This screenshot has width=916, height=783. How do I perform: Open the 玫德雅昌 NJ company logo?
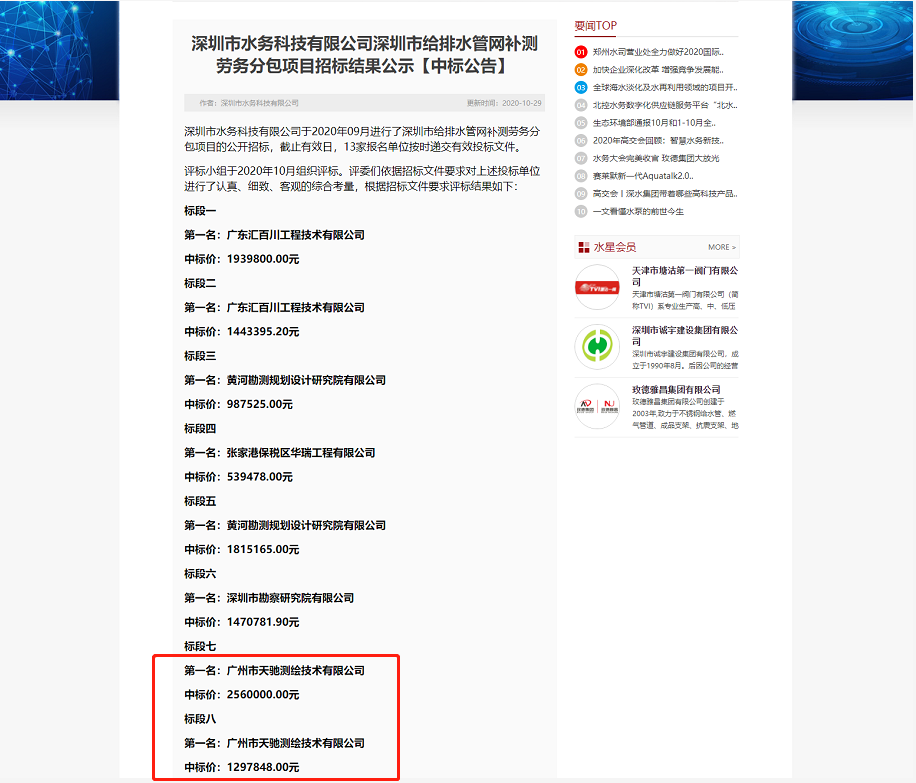597,406
